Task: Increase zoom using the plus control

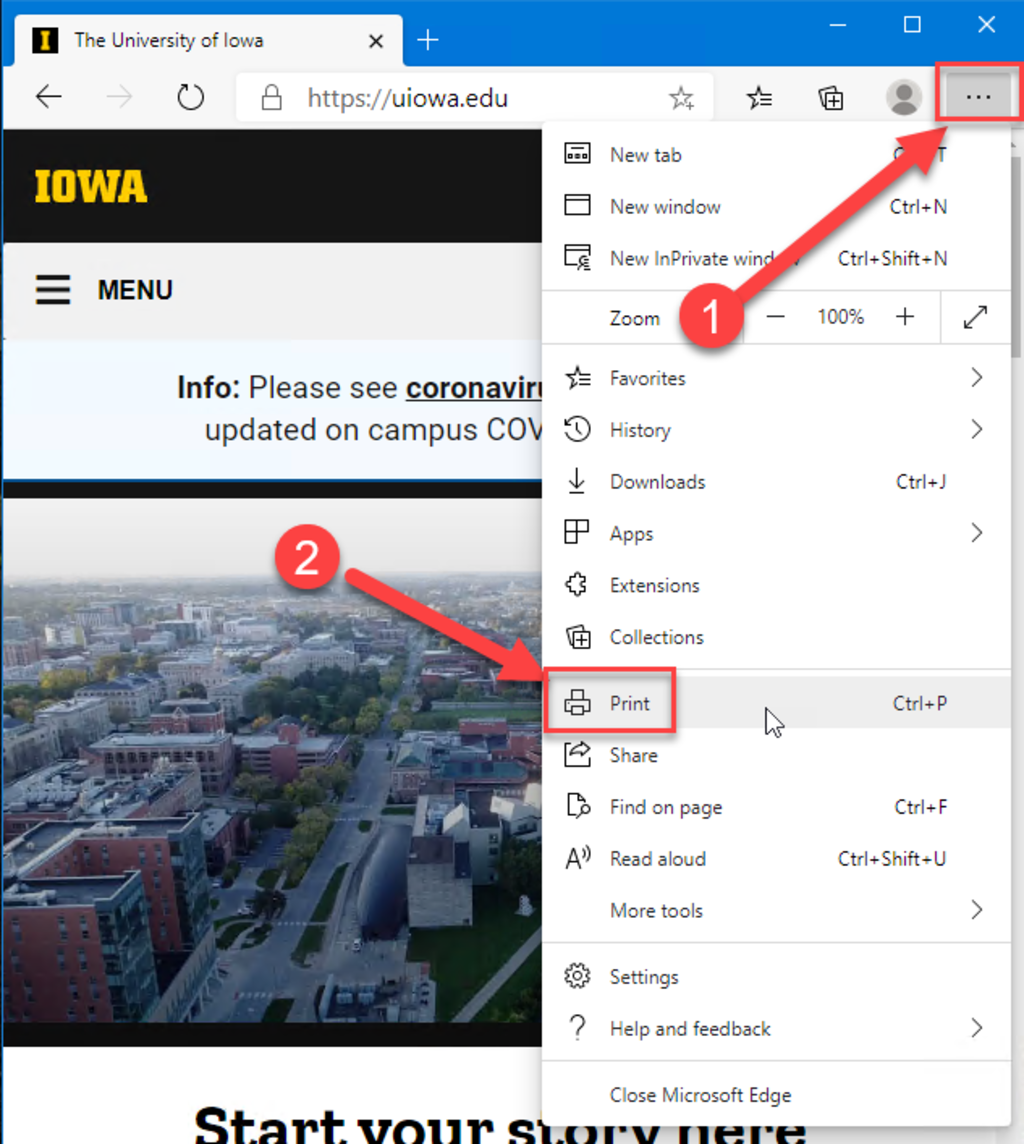Action: click(x=905, y=317)
